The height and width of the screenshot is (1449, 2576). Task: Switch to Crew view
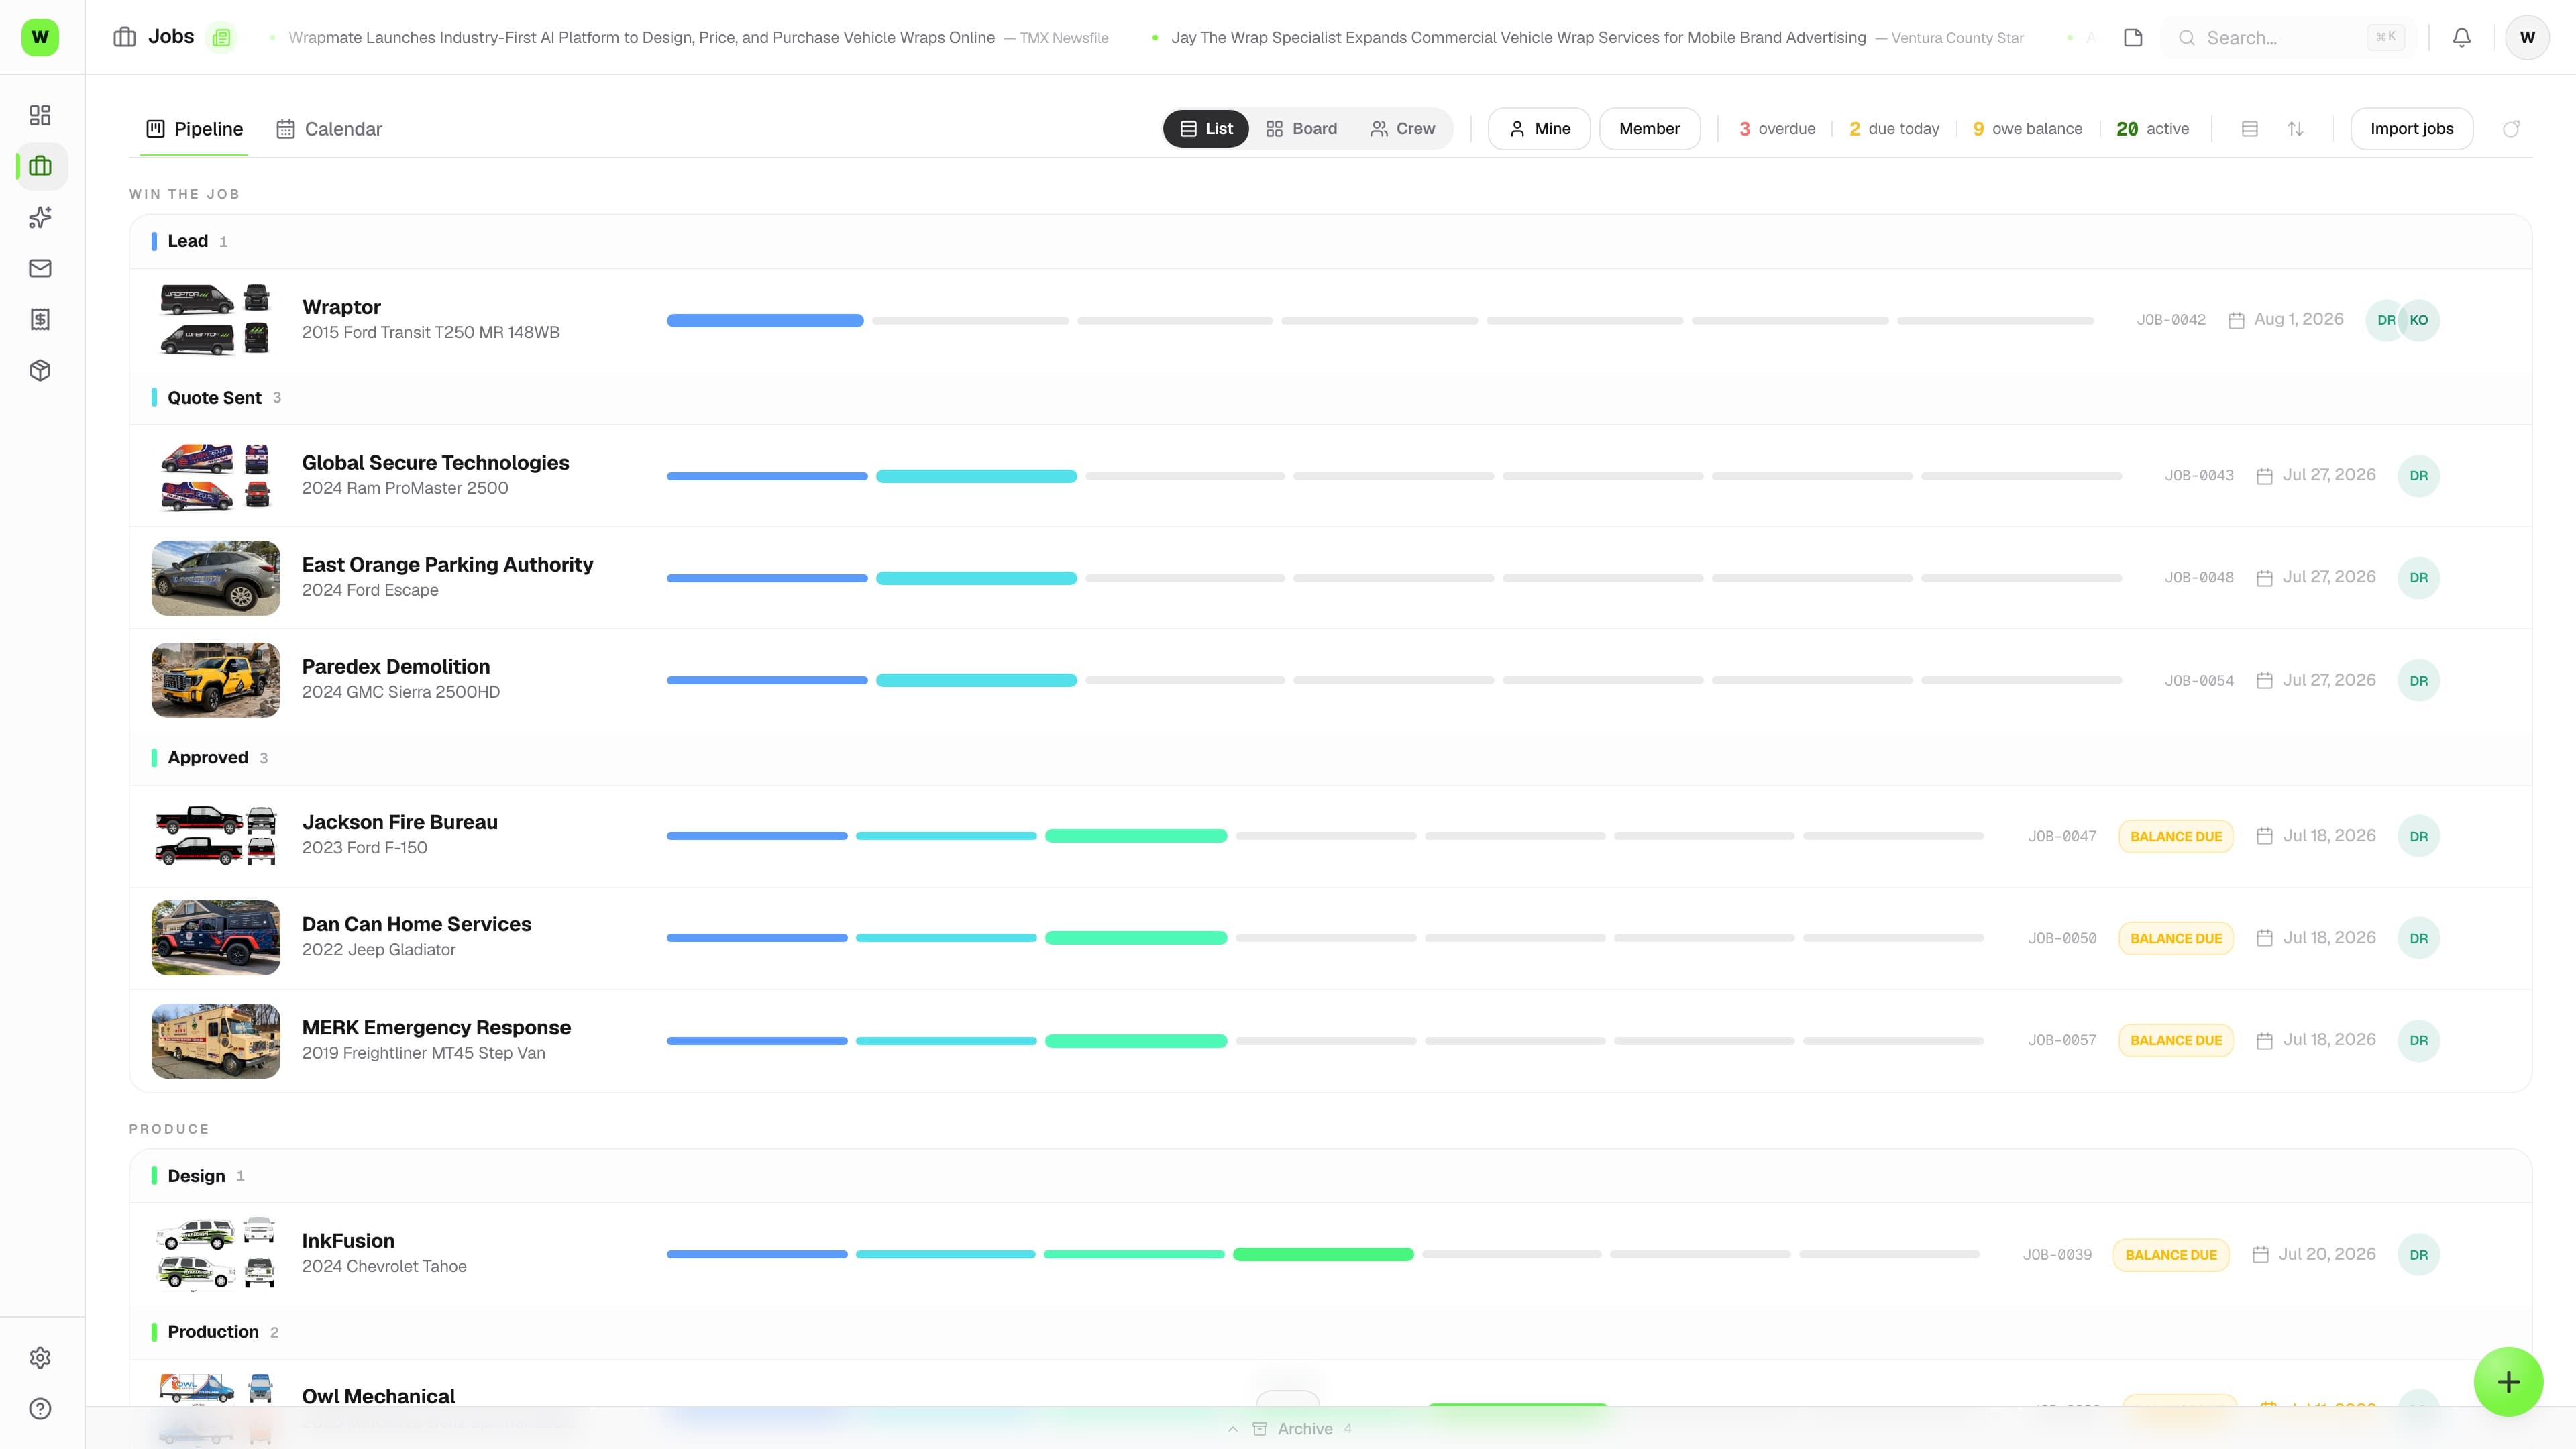click(1402, 129)
